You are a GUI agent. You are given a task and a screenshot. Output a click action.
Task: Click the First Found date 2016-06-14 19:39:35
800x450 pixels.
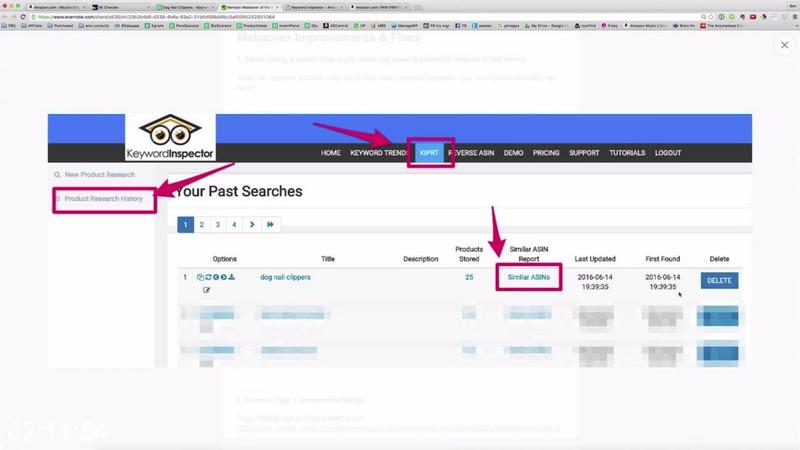[662, 282]
